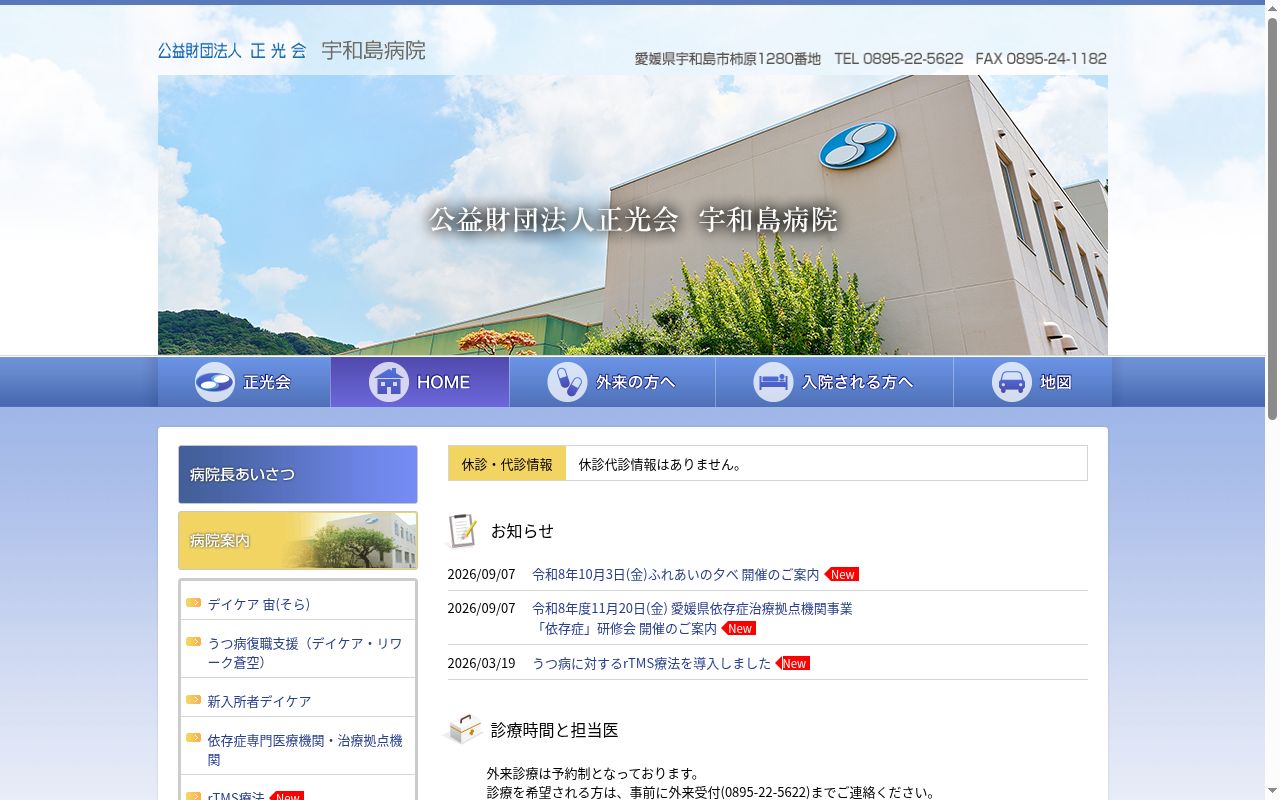Click the text 外来診療は予約制となっております。
Screen dimensions: 1280x800
(x=594, y=773)
